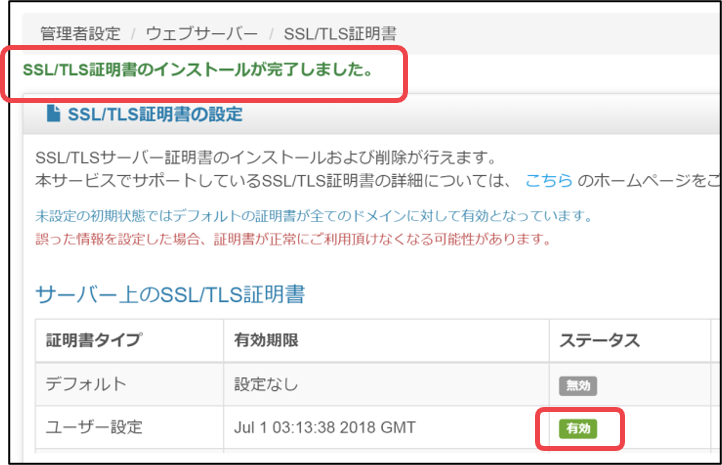This screenshot has height=465, width=722.
Task: Click the grey 無効 status badge
Action: coord(578,385)
